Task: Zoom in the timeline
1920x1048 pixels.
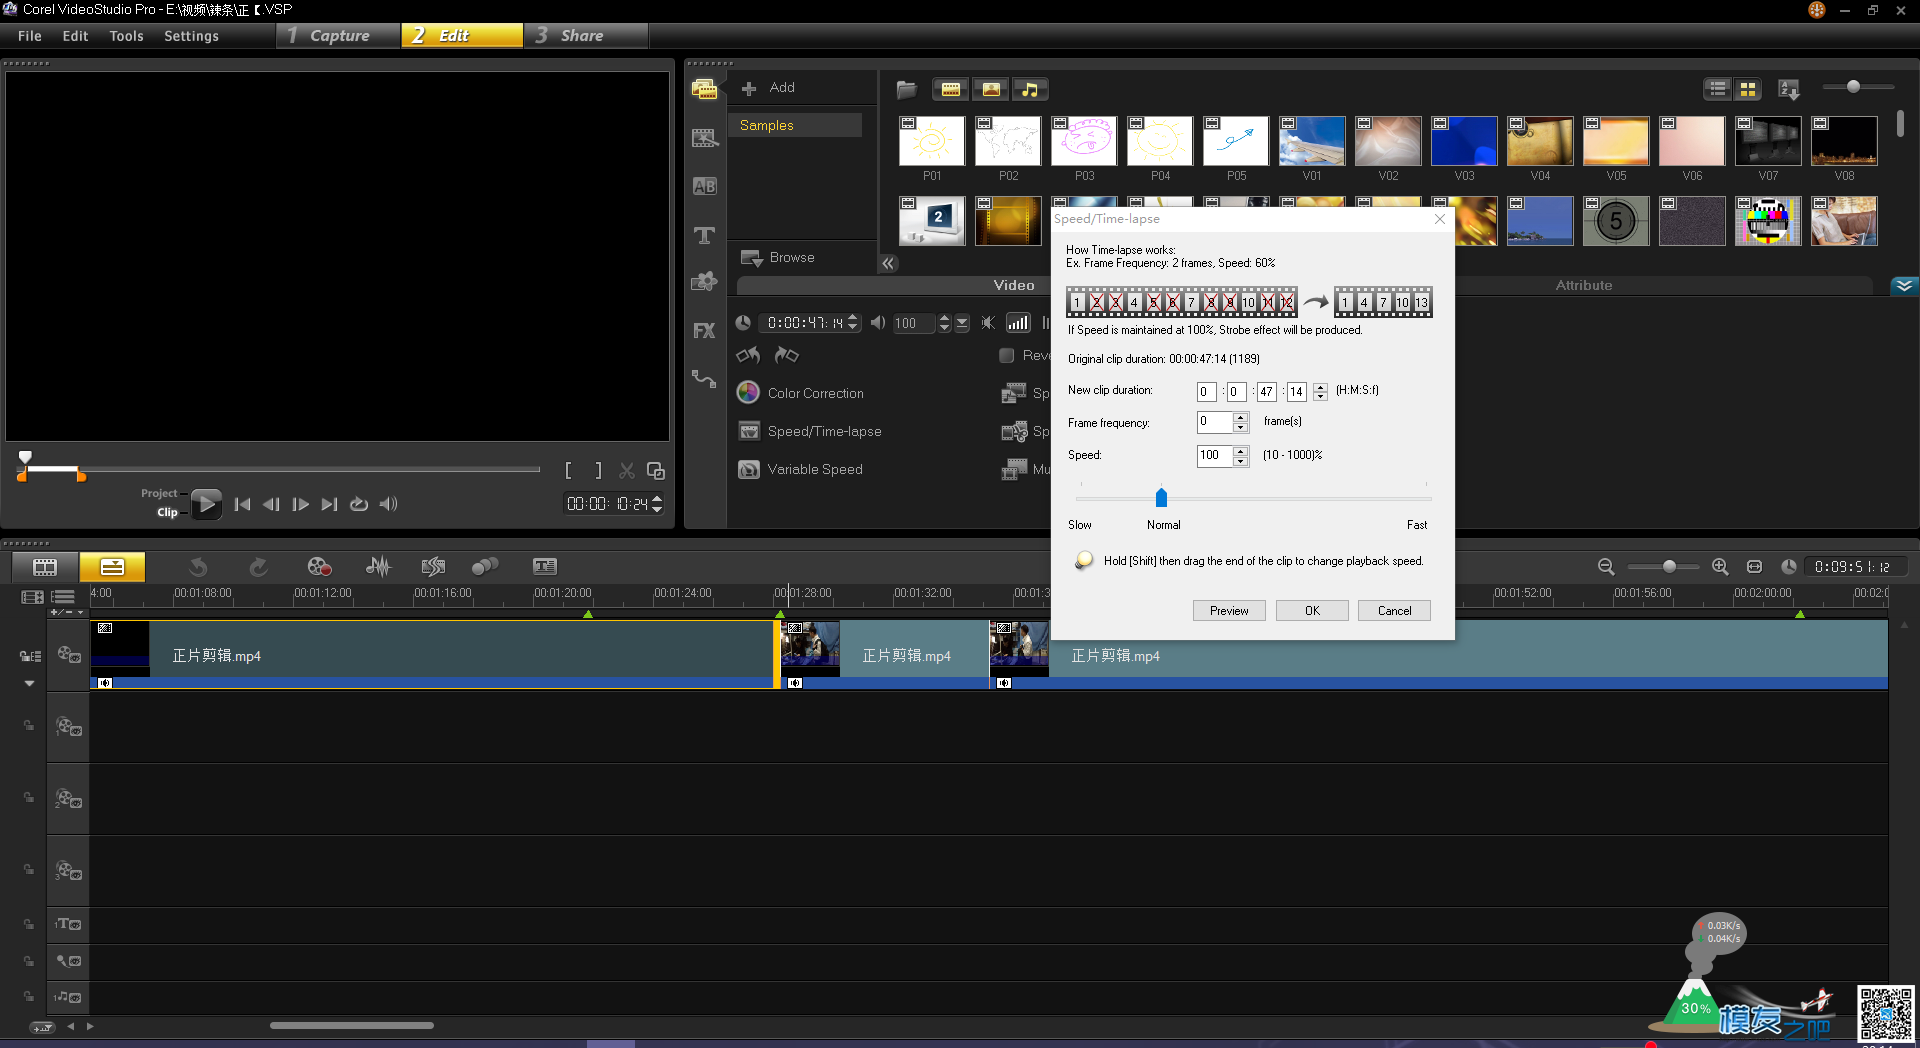Action: pos(1720,567)
